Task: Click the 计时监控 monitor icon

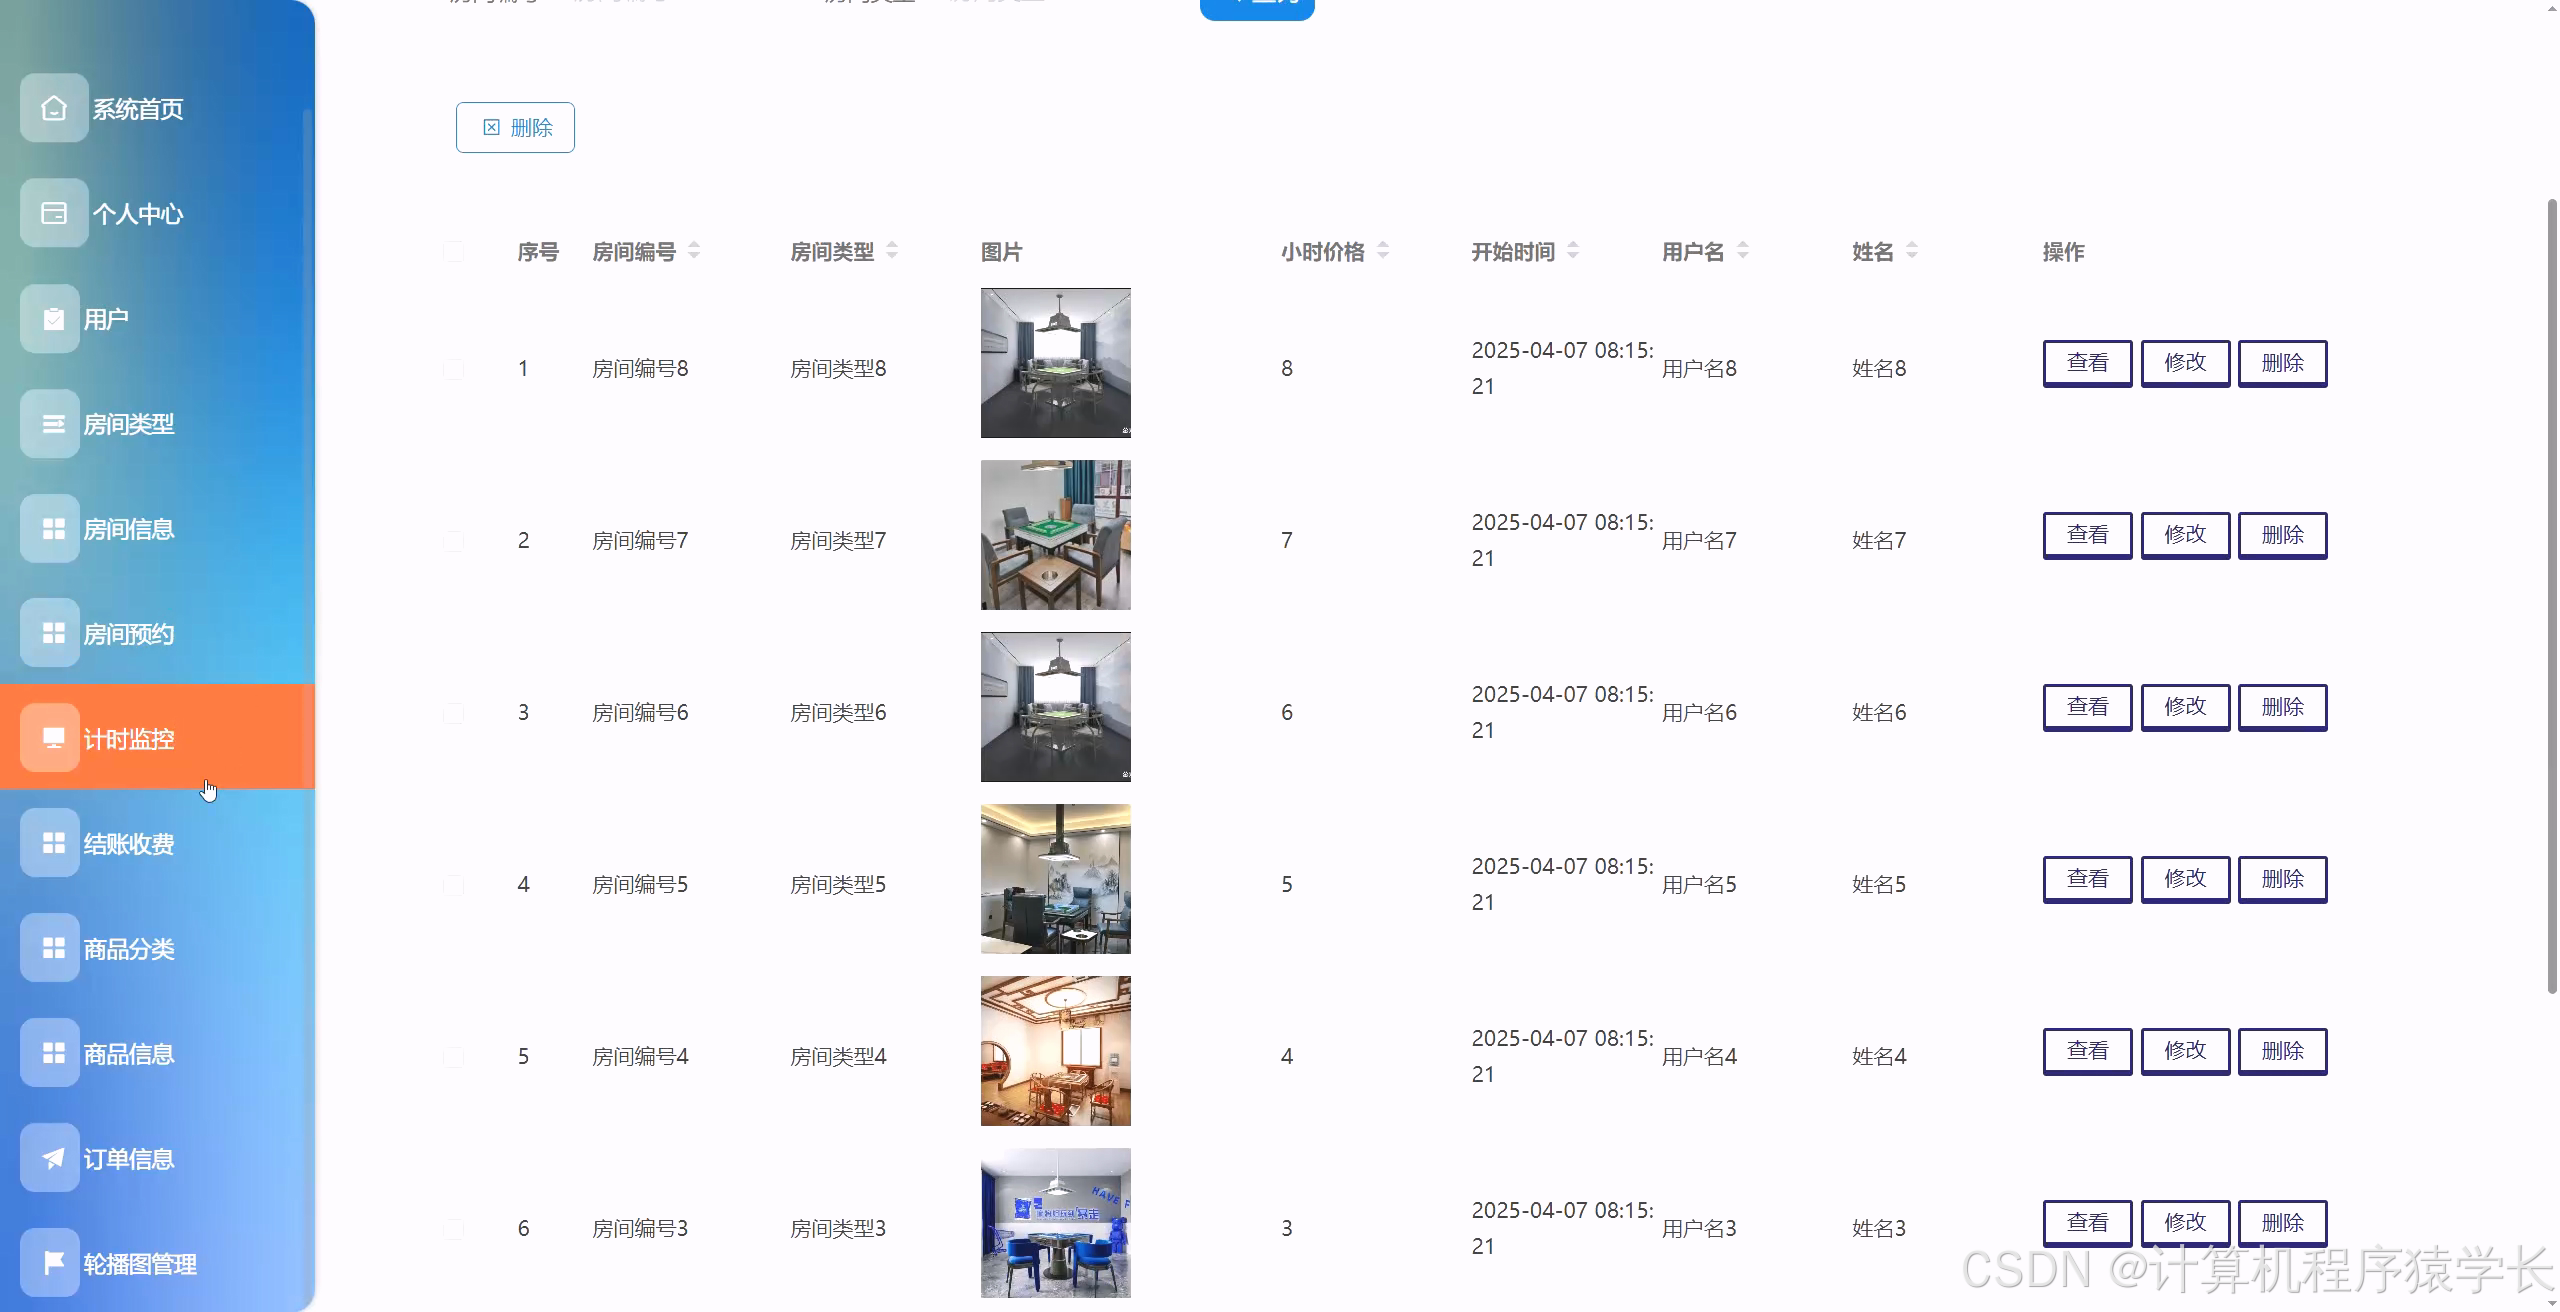Action: [52, 738]
